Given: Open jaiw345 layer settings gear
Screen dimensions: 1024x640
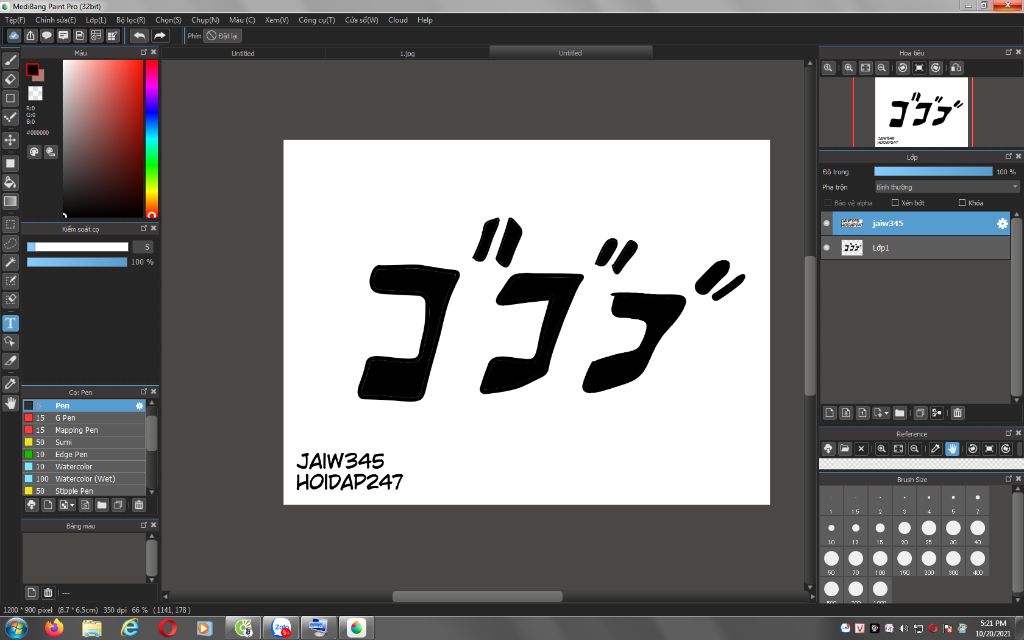Looking at the screenshot, I should [1002, 223].
